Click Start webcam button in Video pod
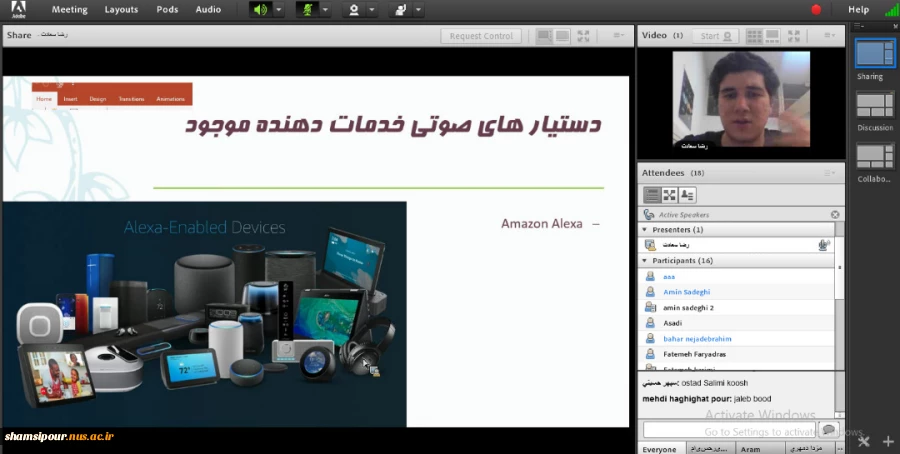Image resolution: width=900 pixels, height=454 pixels. [x=715, y=36]
